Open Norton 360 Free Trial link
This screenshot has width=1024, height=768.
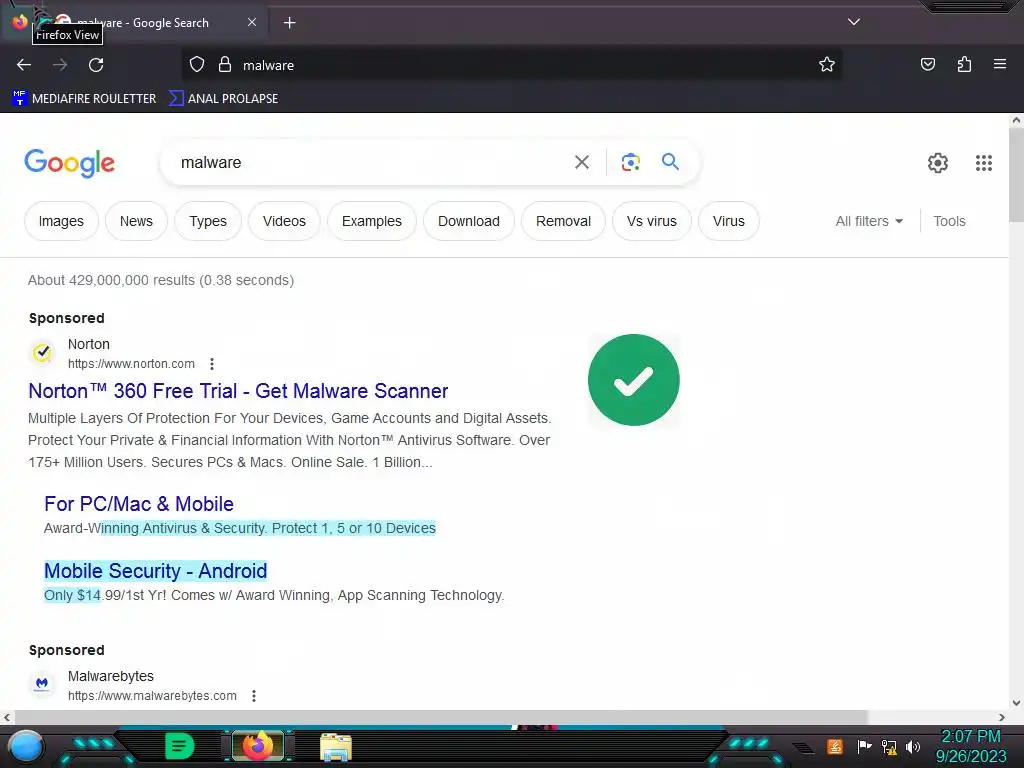[238, 391]
